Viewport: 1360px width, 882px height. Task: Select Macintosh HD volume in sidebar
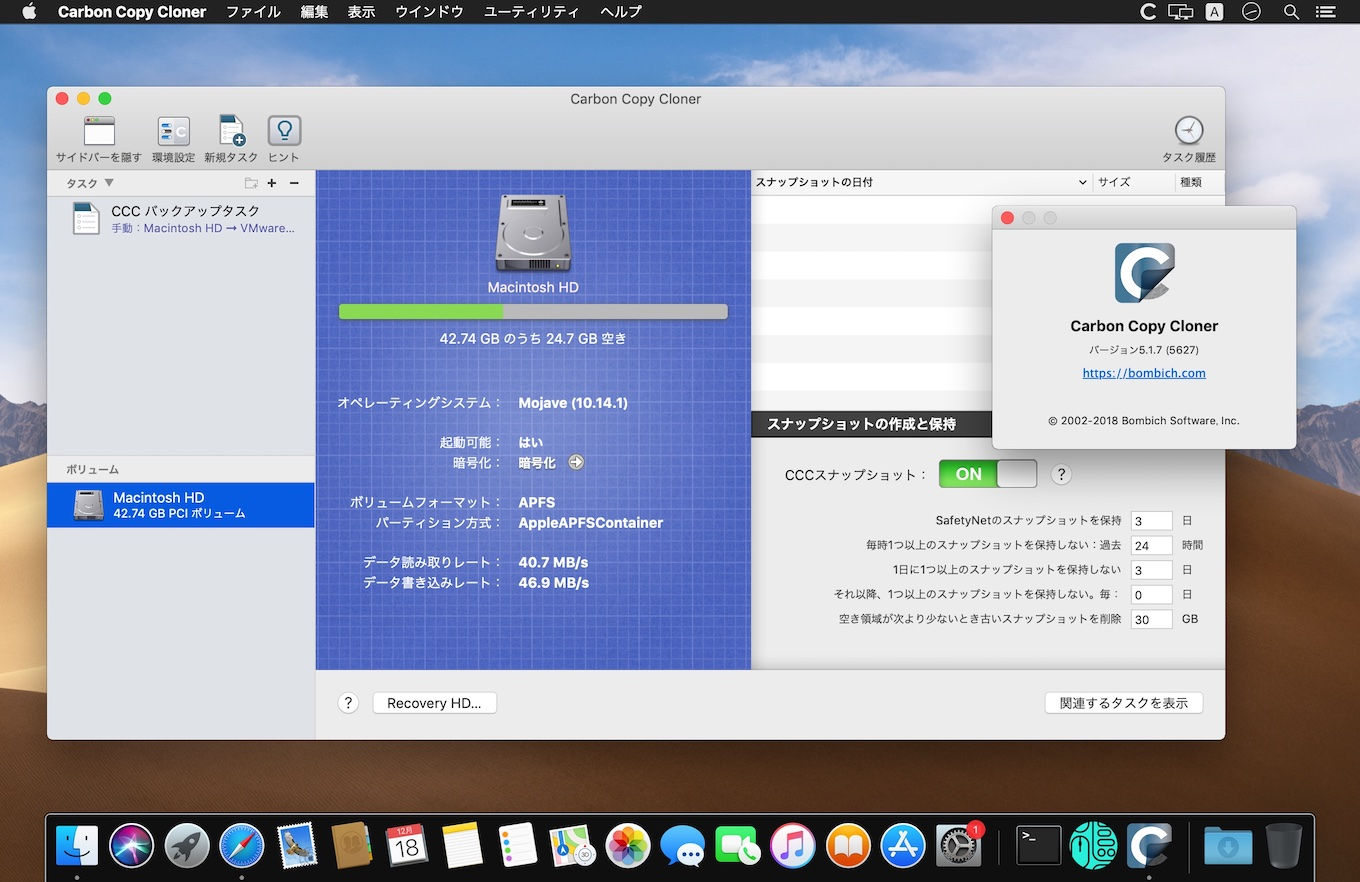[x=180, y=505]
